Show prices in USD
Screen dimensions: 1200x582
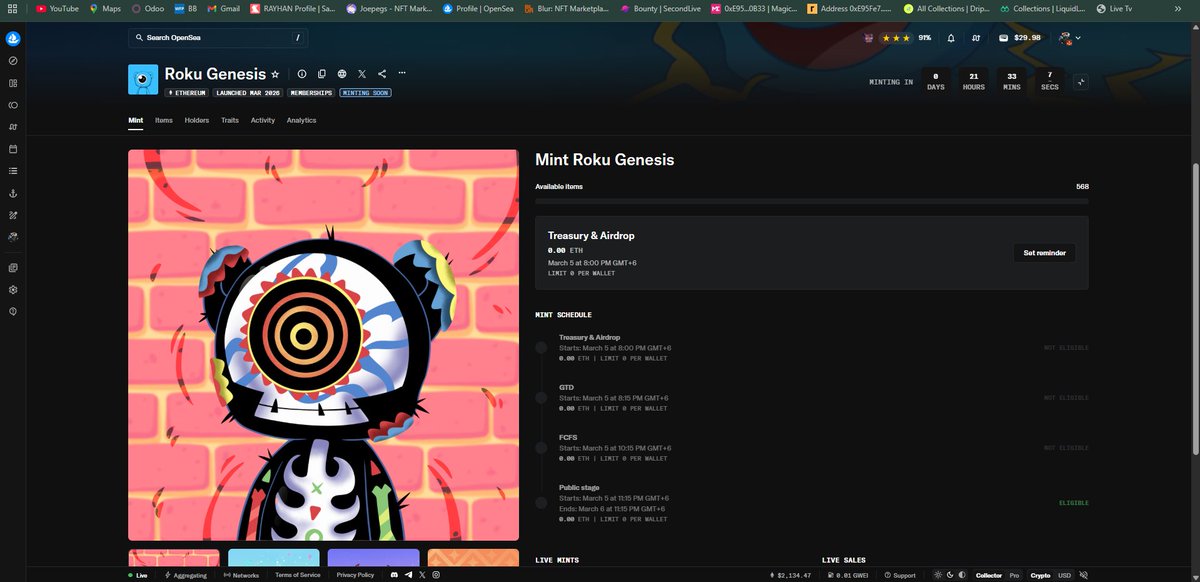click(1064, 575)
